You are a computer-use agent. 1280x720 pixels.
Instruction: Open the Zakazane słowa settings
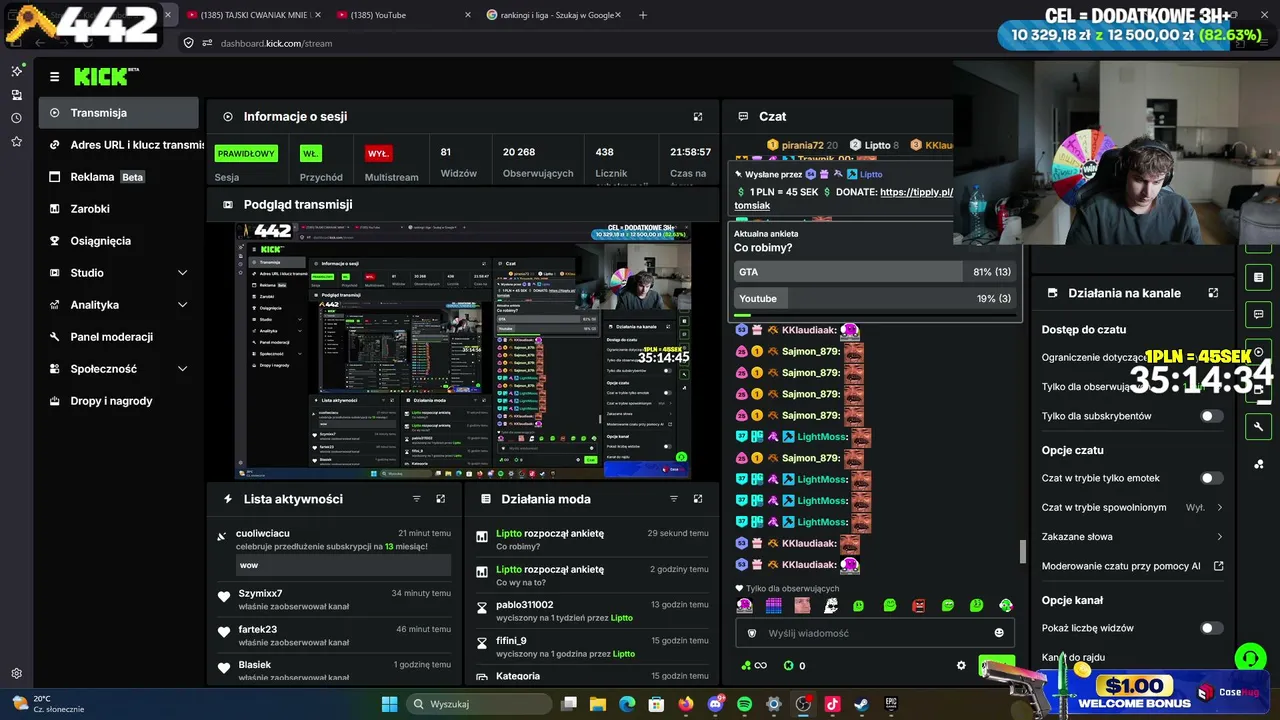(1132, 537)
